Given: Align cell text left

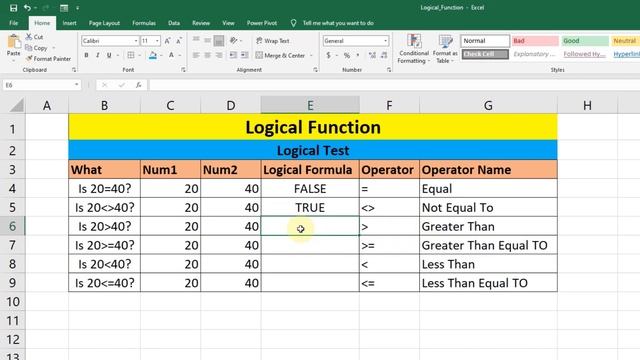Looking at the screenshot, I should (196, 55).
